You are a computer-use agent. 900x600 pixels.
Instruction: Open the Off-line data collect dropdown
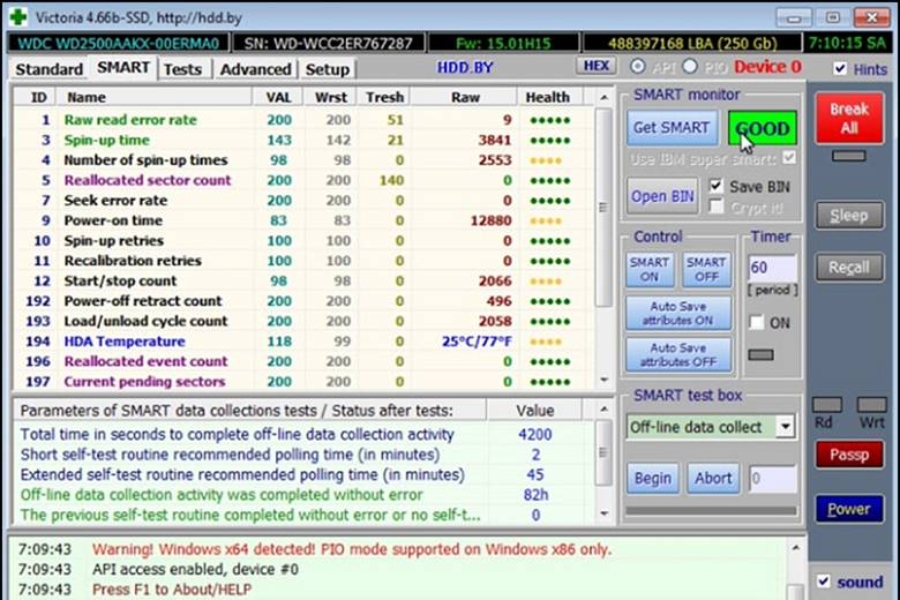coord(785,427)
